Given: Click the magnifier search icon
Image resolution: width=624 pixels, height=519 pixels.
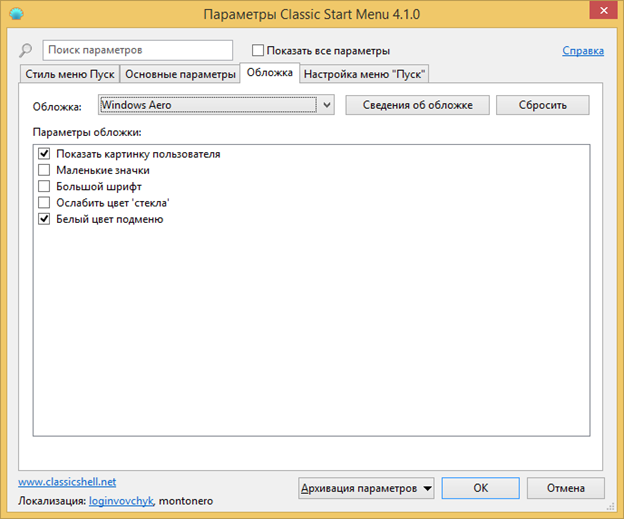Looking at the screenshot, I should pos(26,50).
